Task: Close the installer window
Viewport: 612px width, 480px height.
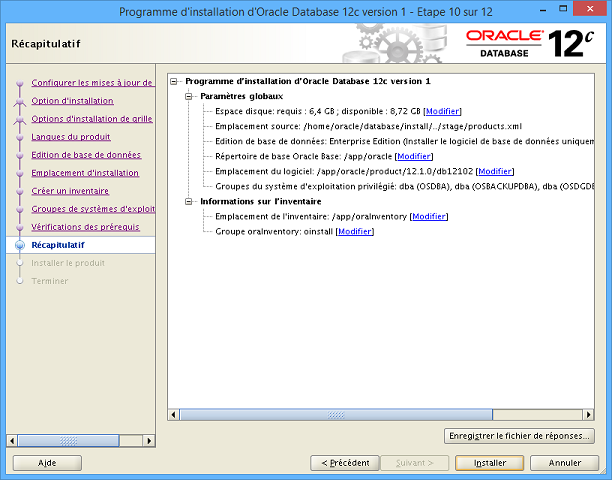Action: [x=590, y=9]
